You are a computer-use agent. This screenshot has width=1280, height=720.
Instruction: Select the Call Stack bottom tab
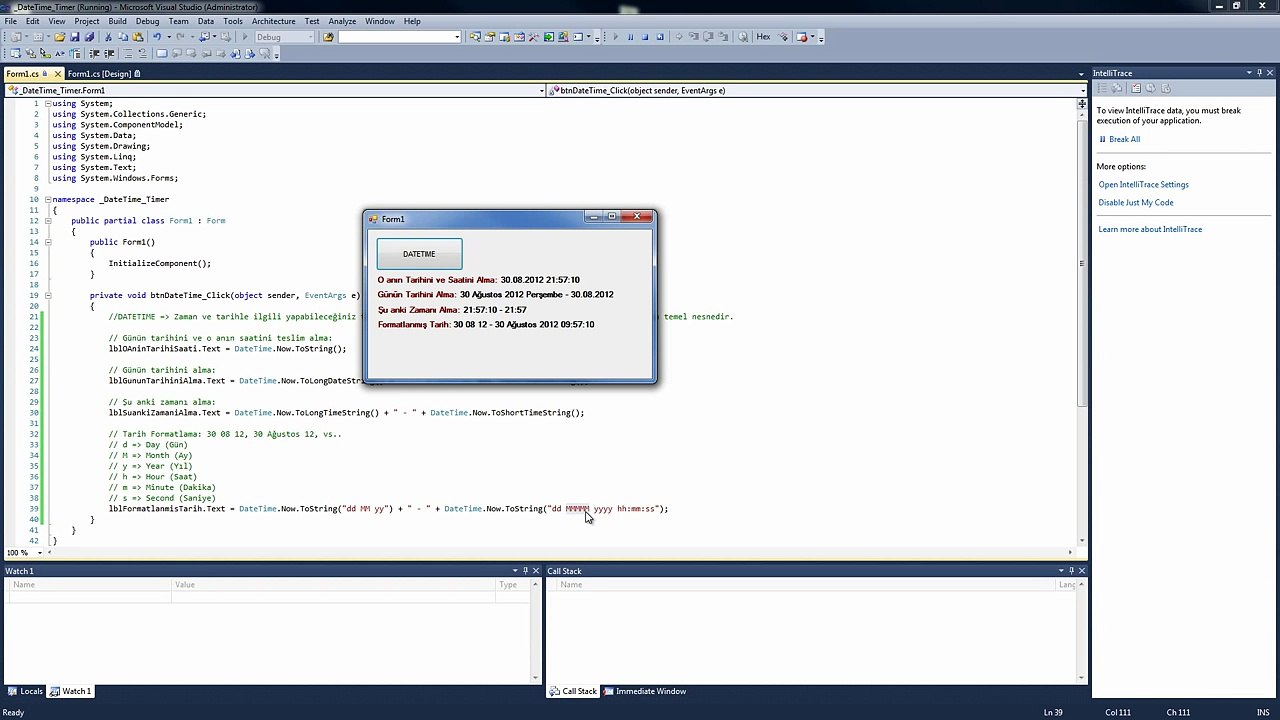coord(573,691)
